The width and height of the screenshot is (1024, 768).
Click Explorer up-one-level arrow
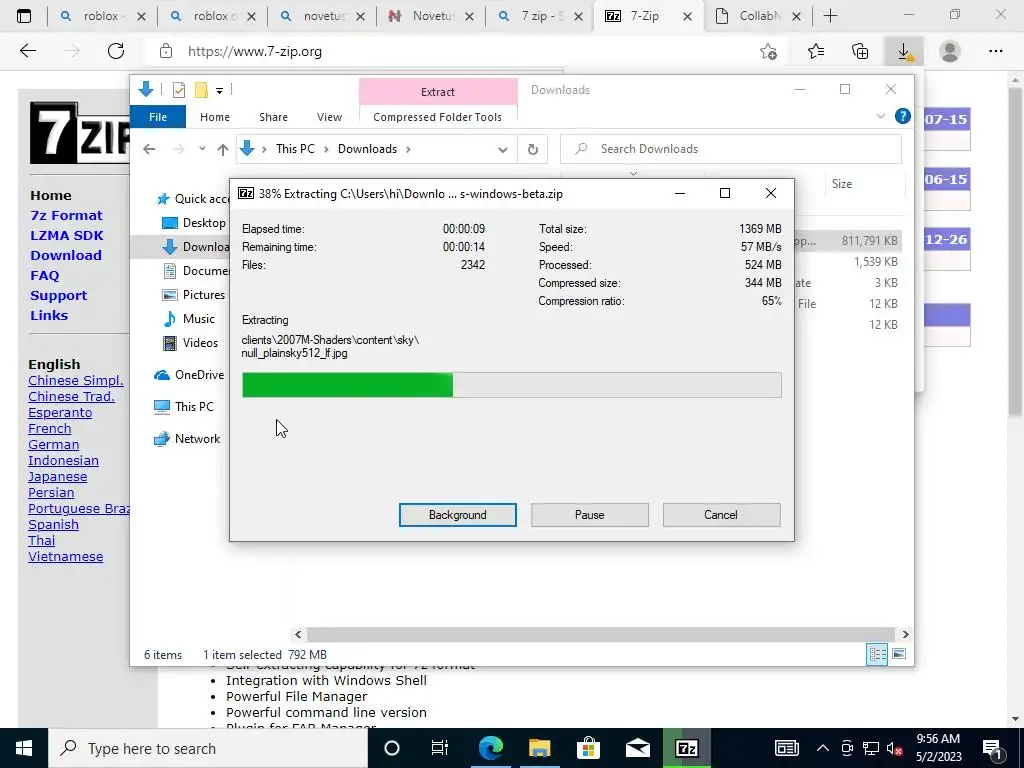tap(223, 149)
